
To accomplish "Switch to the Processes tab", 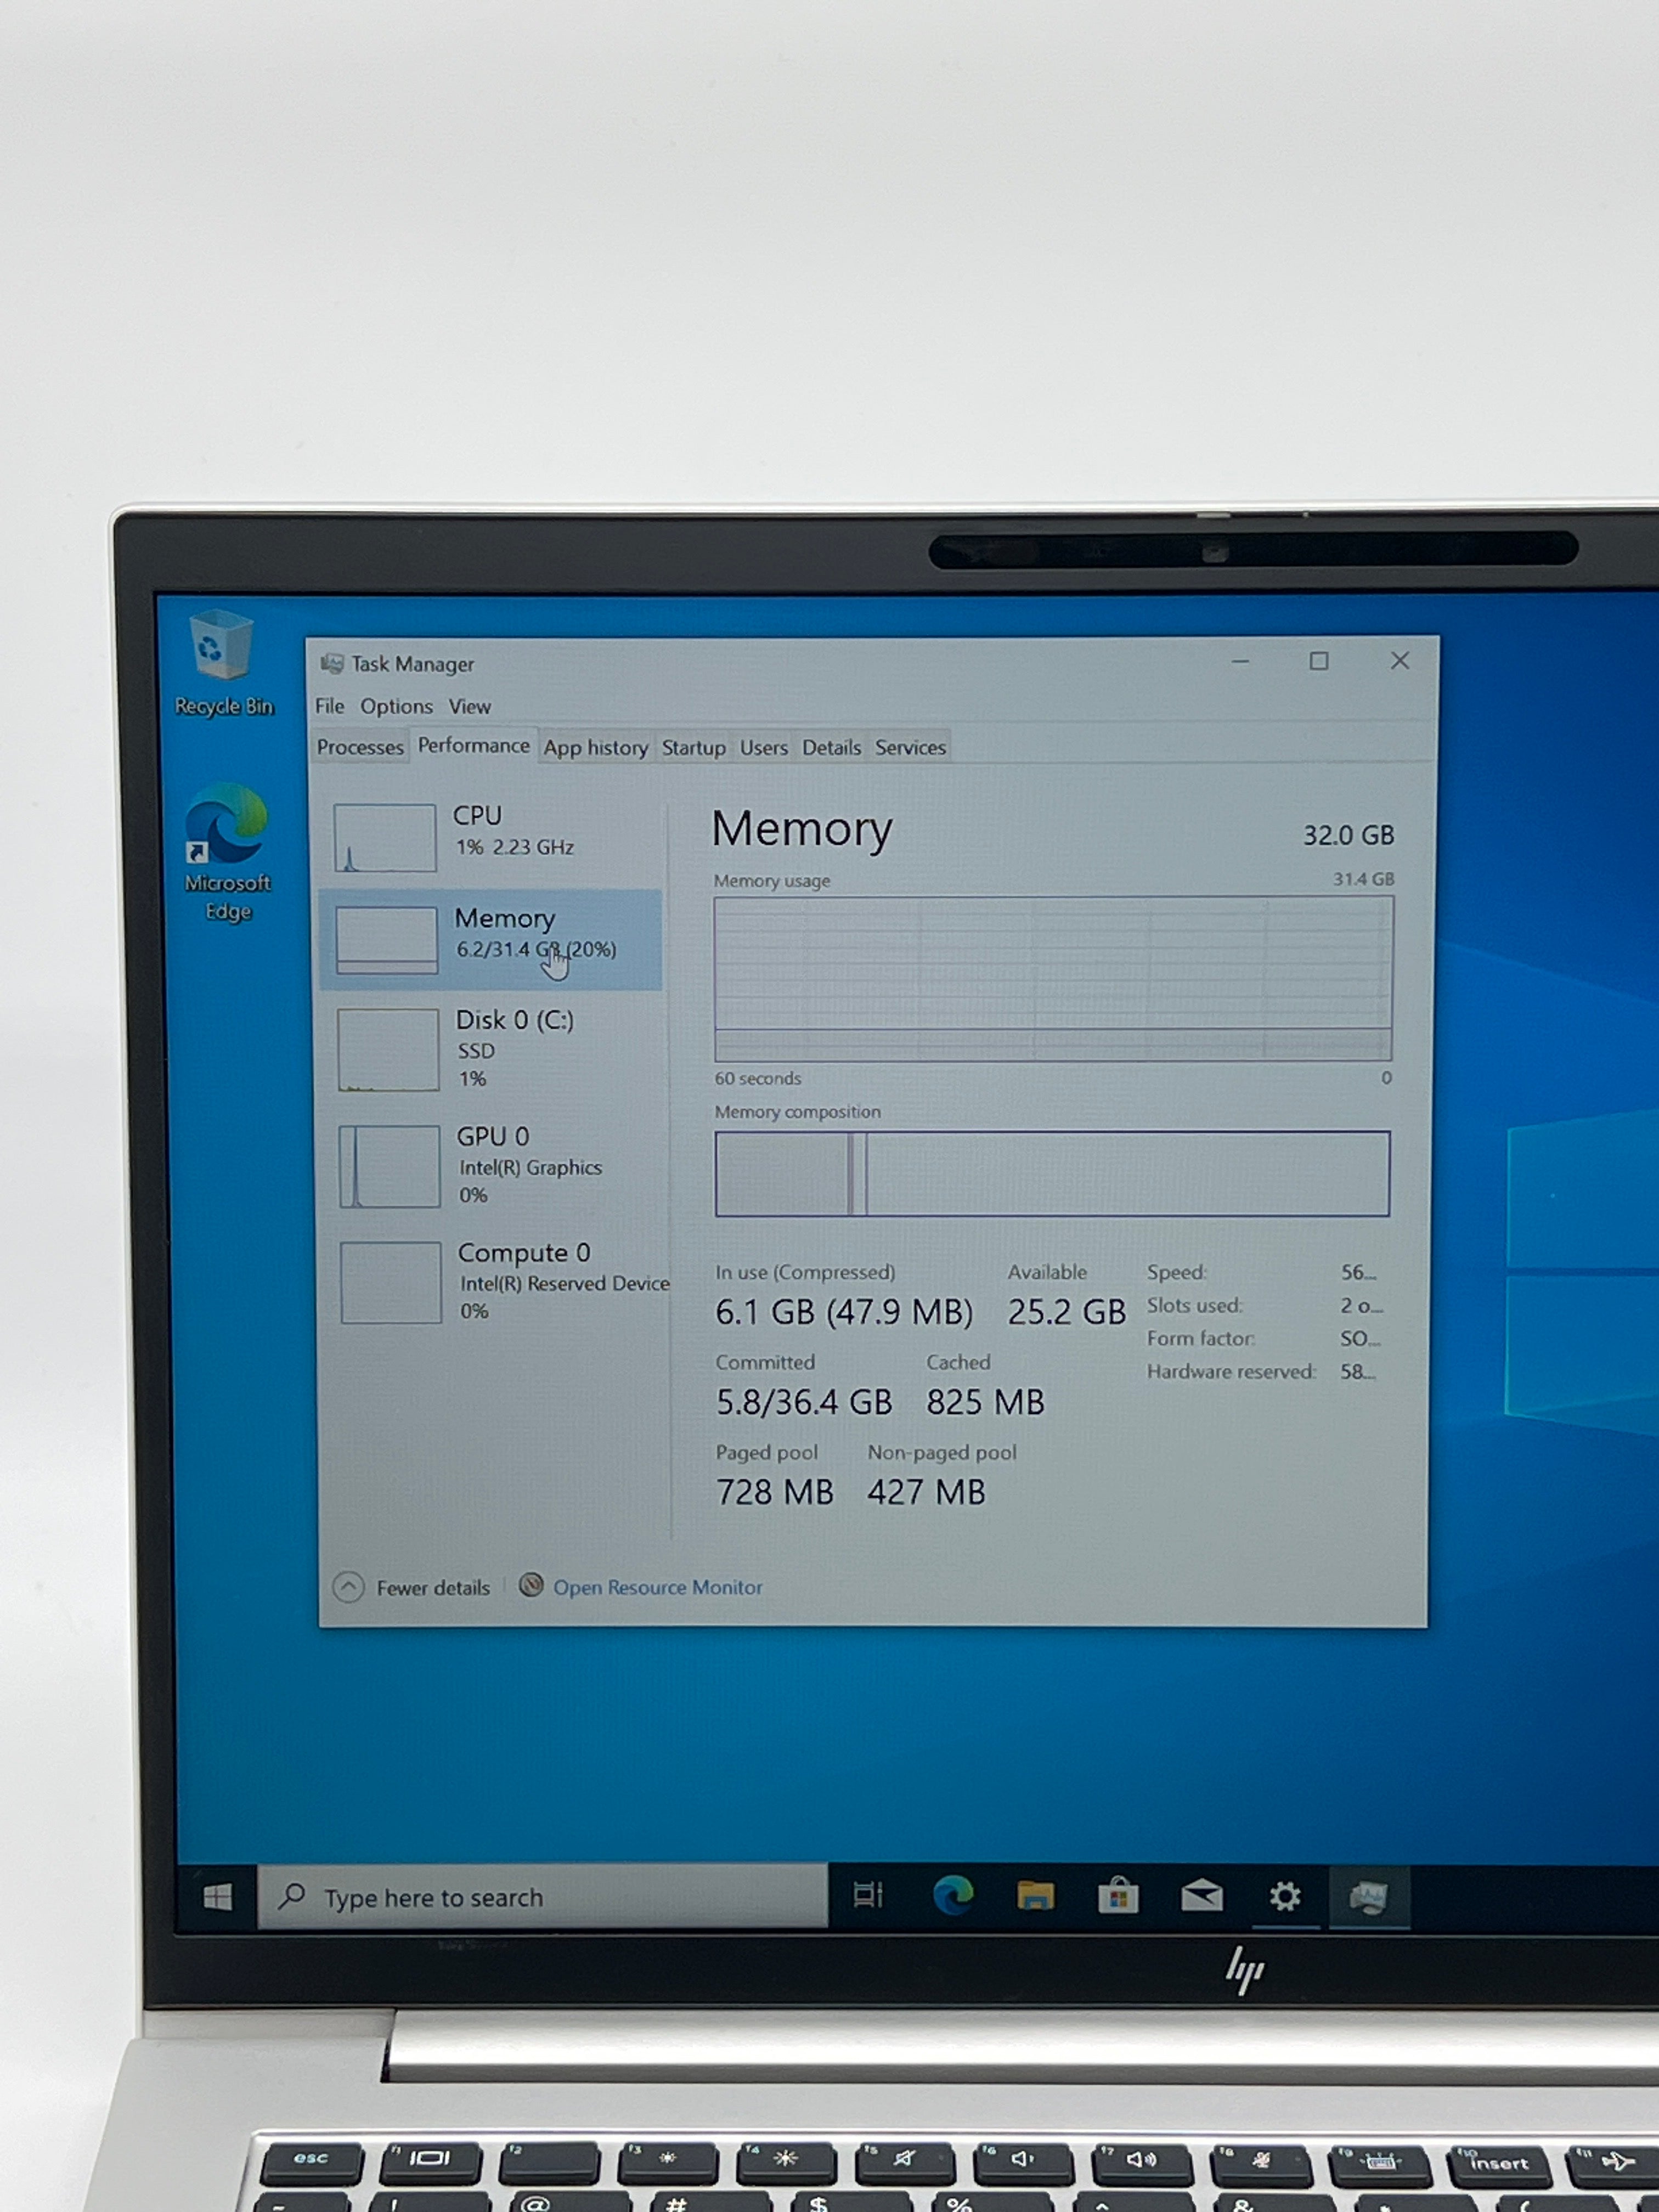I will (x=360, y=747).
